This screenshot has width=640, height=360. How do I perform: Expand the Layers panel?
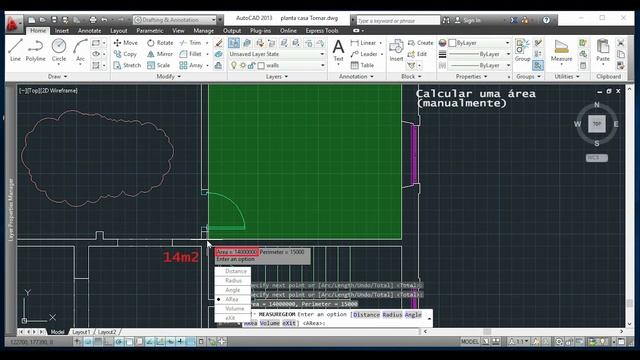coord(277,76)
